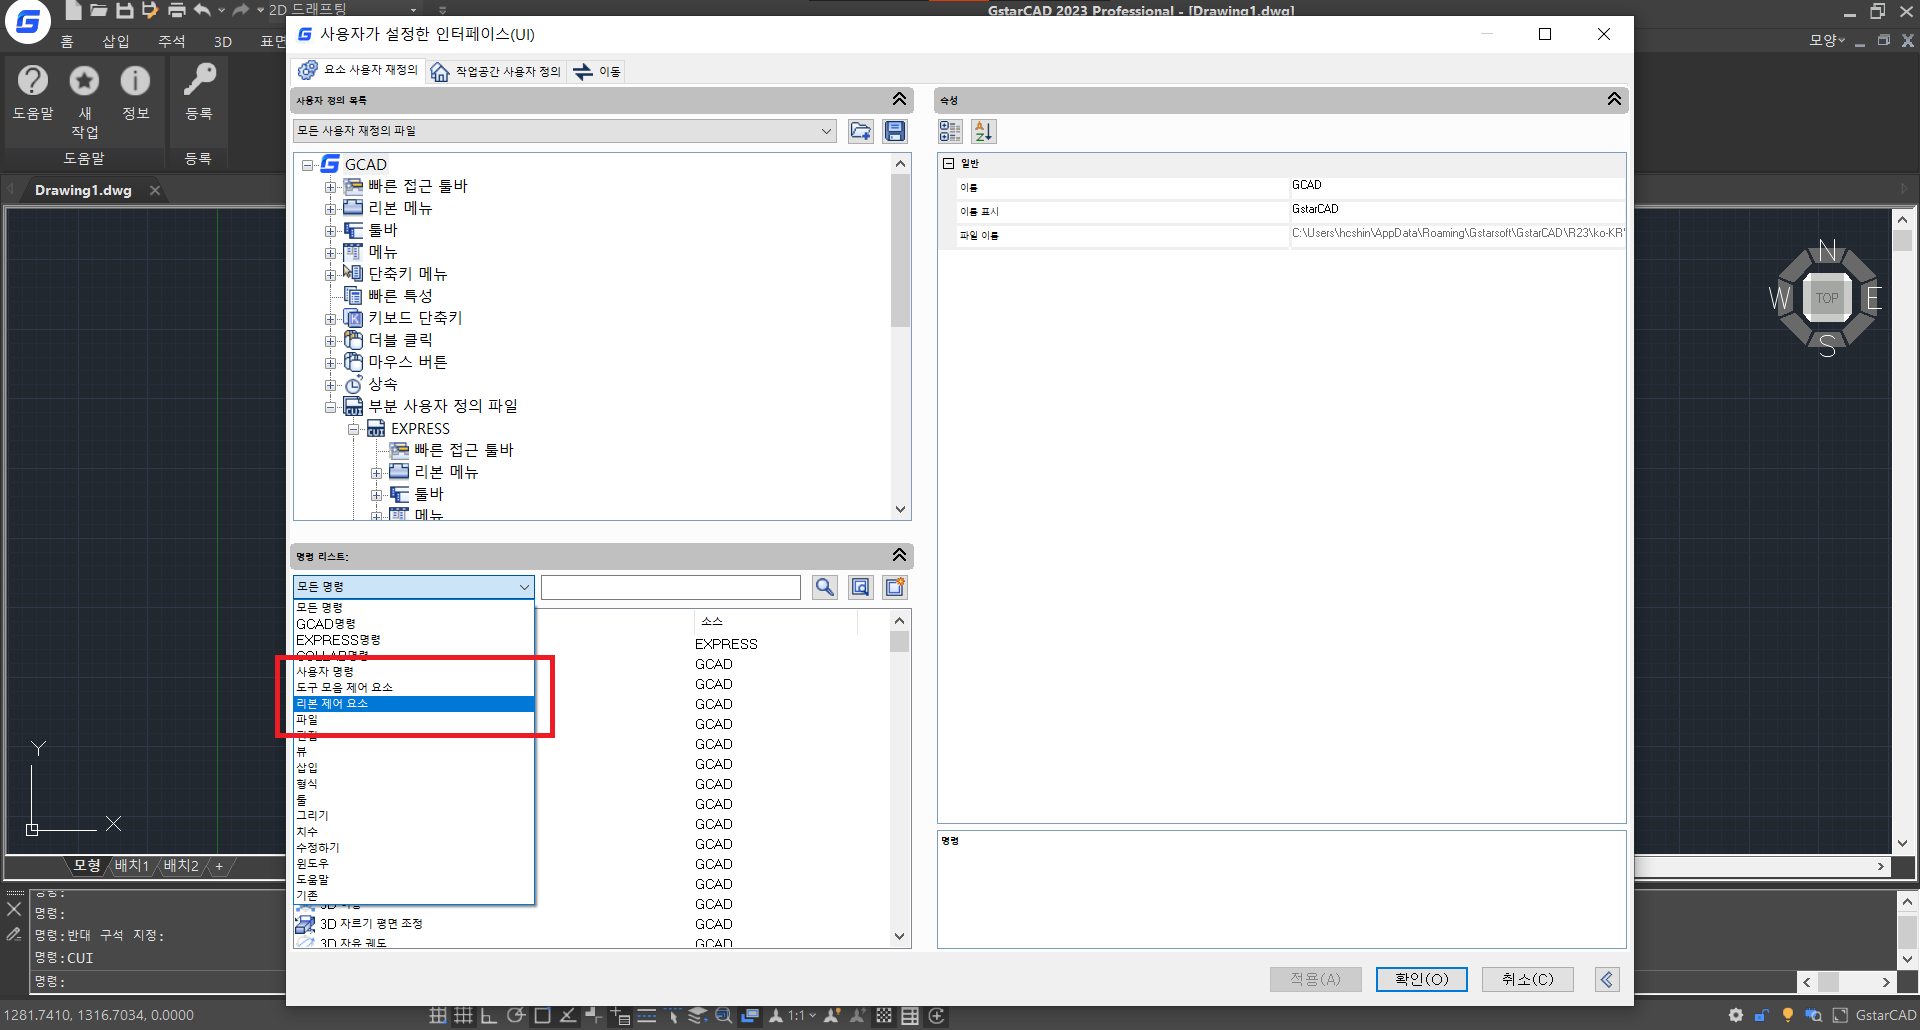1920x1030 pixels.
Task: Click the Print icon in the quick access toolbar
Action: (x=176, y=10)
